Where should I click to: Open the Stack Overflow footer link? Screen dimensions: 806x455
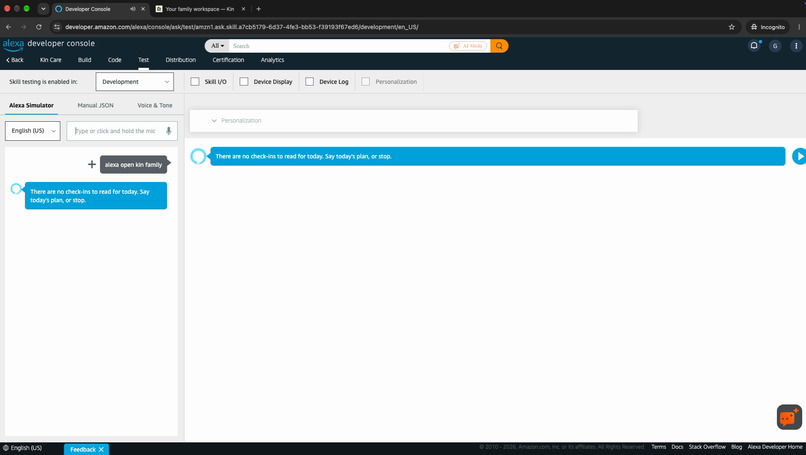pyautogui.click(x=707, y=447)
